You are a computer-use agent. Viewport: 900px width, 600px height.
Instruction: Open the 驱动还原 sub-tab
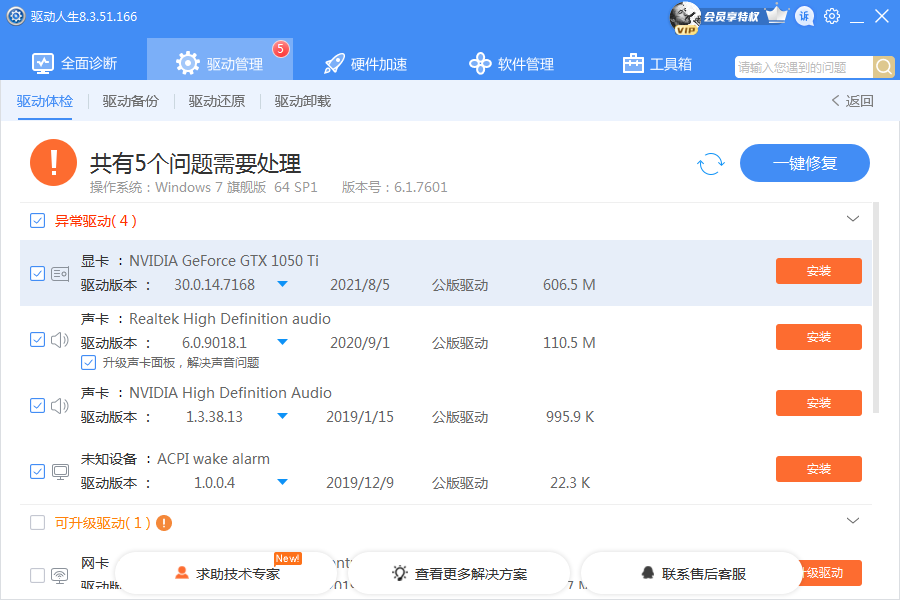pos(217,102)
